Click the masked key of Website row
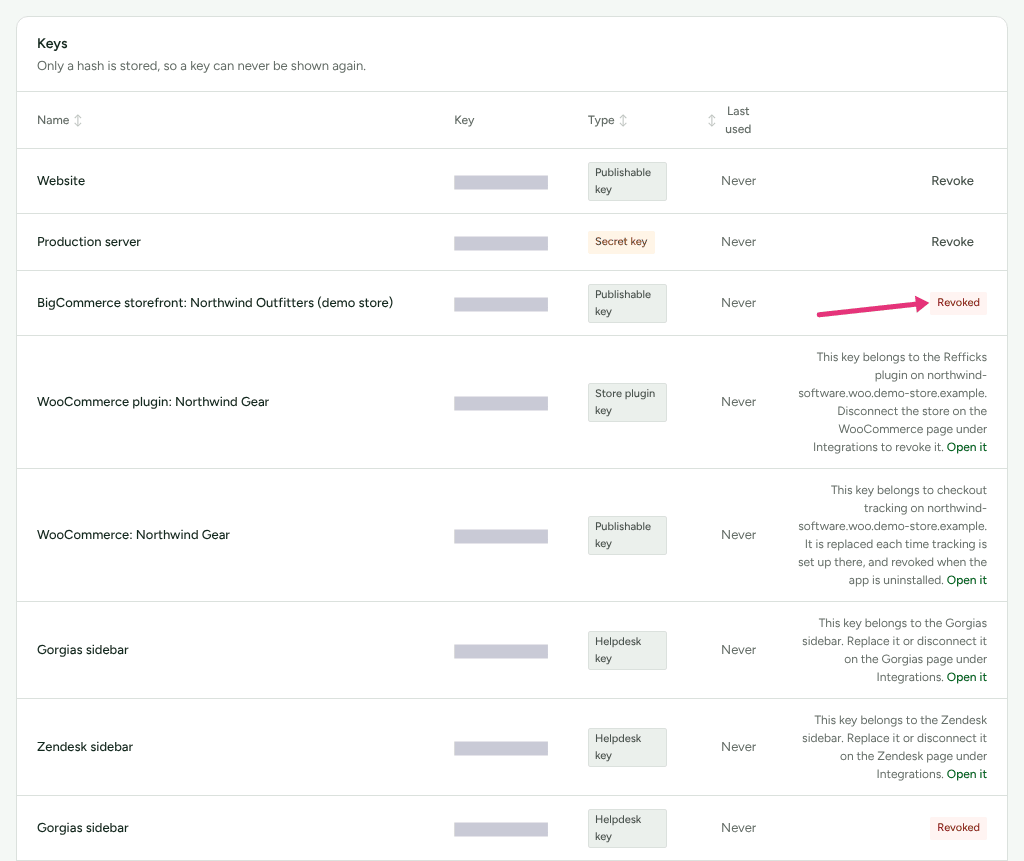The image size is (1024, 861). (501, 182)
